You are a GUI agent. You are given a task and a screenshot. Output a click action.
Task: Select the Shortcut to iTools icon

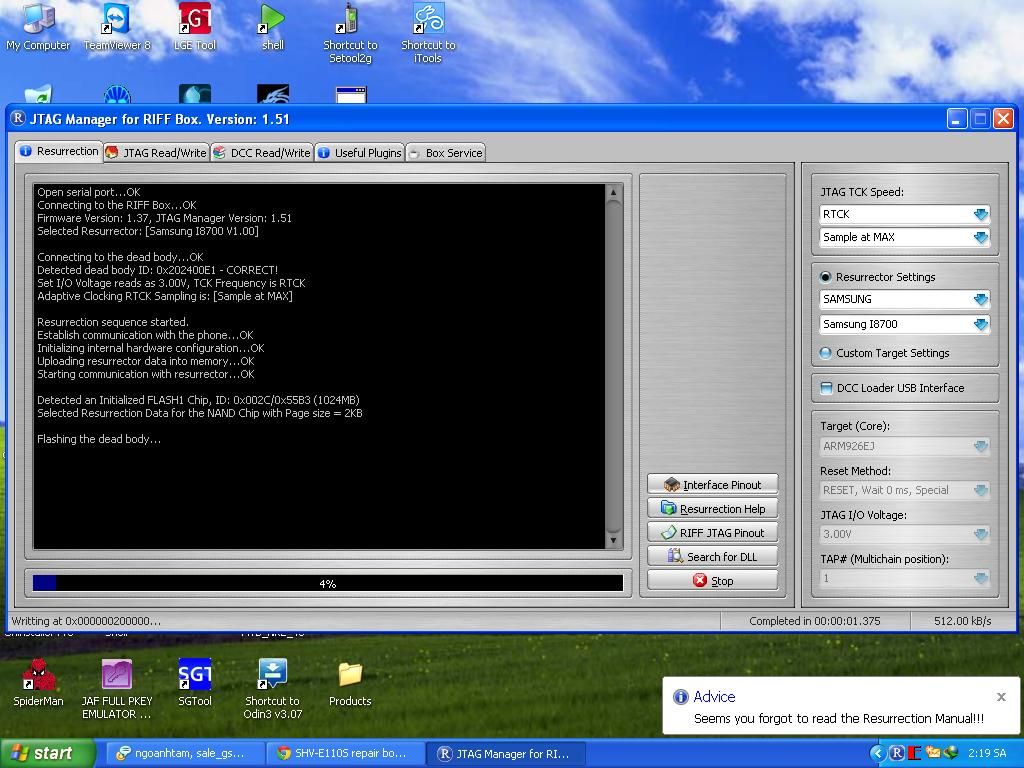(428, 33)
